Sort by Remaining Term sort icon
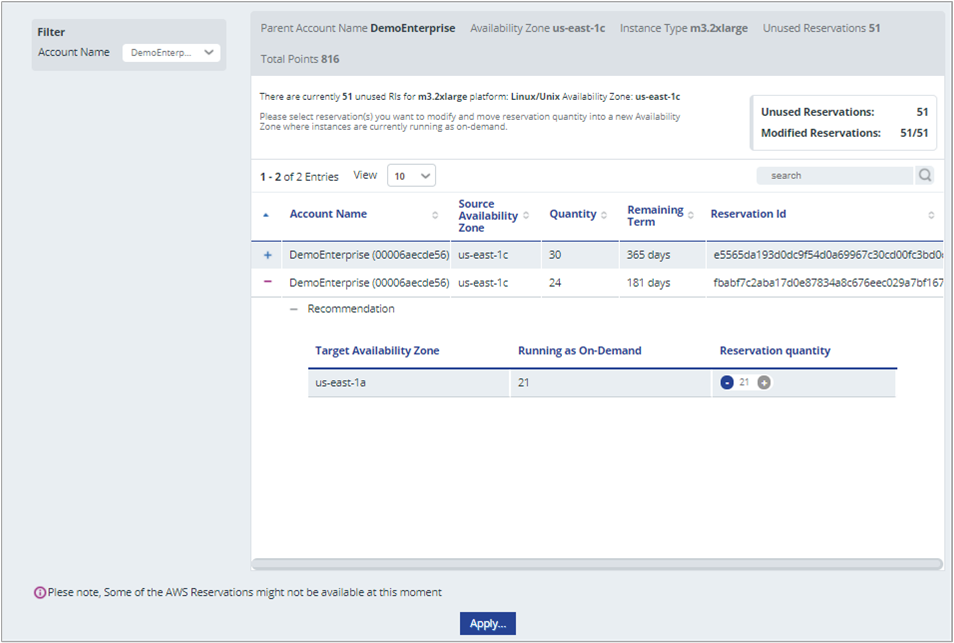The height and width of the screenshot is (643, 954). [691, 215]
